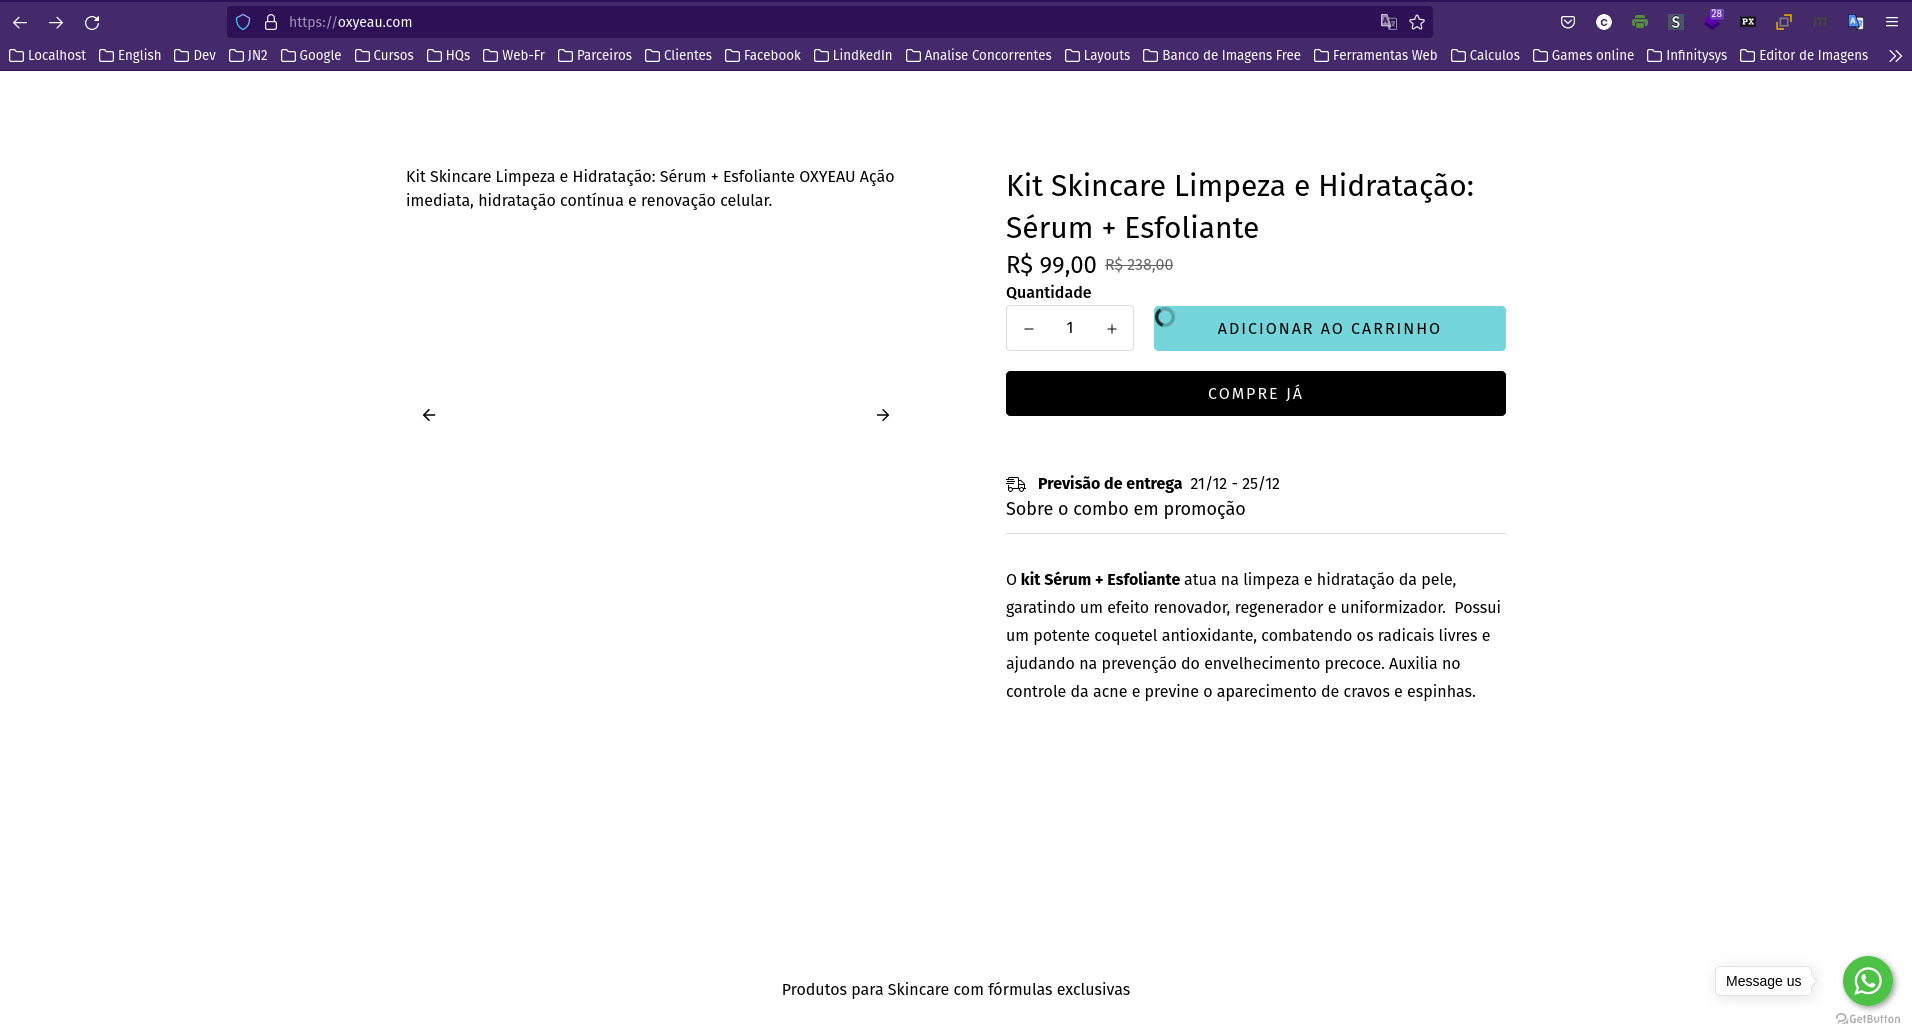Open the Parceiros bookmark folder

point(595,56)
